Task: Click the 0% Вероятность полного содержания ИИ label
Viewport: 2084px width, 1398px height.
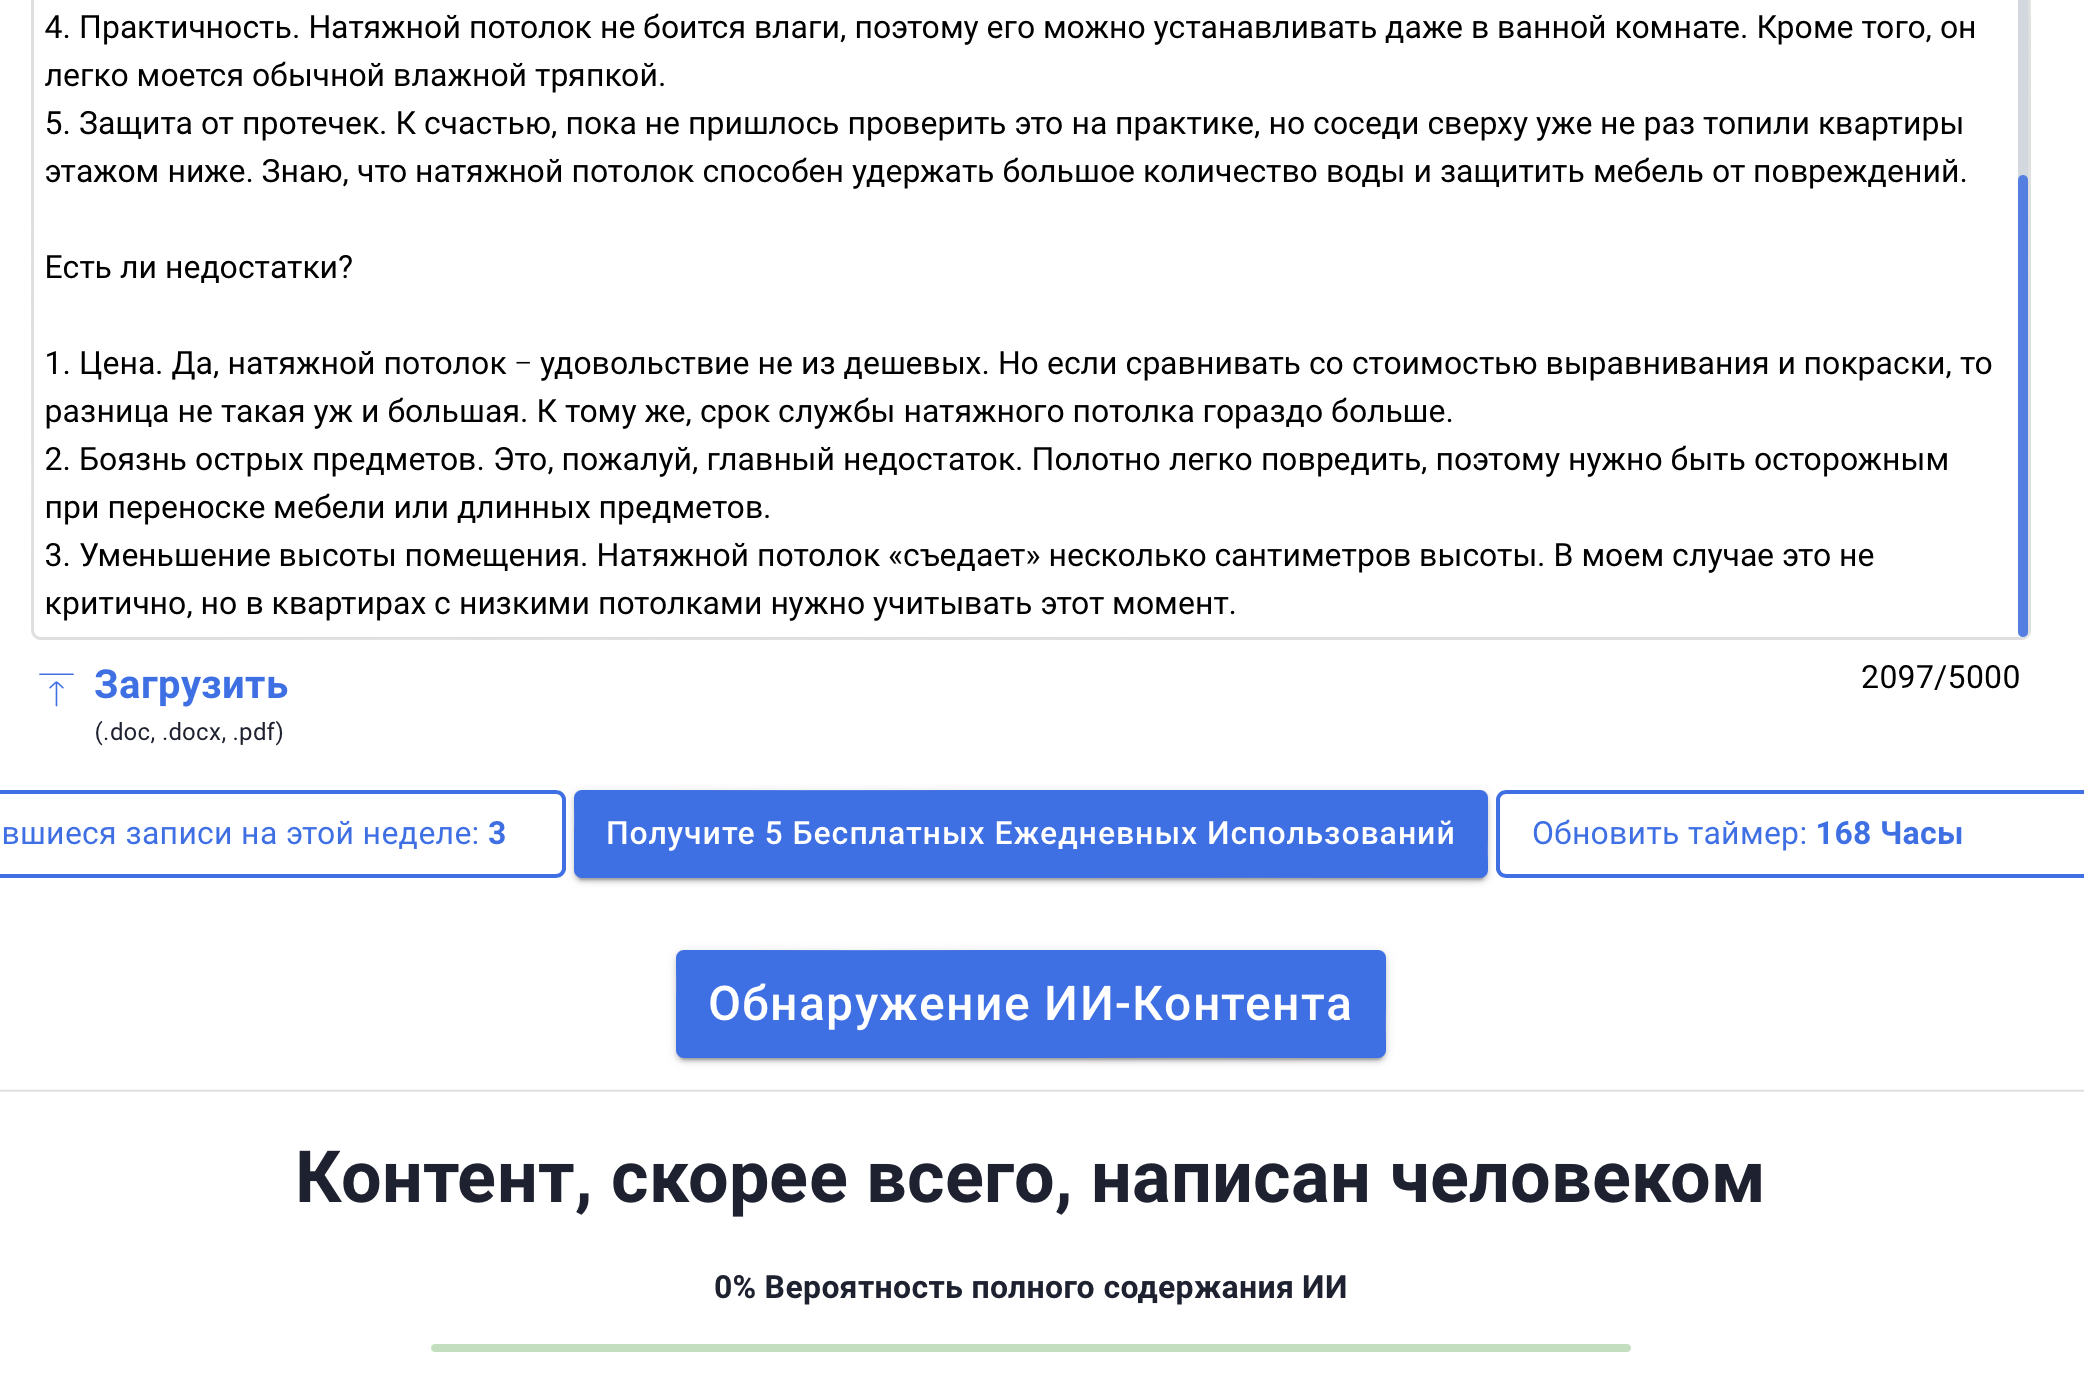Action: click(1030, 1288)
